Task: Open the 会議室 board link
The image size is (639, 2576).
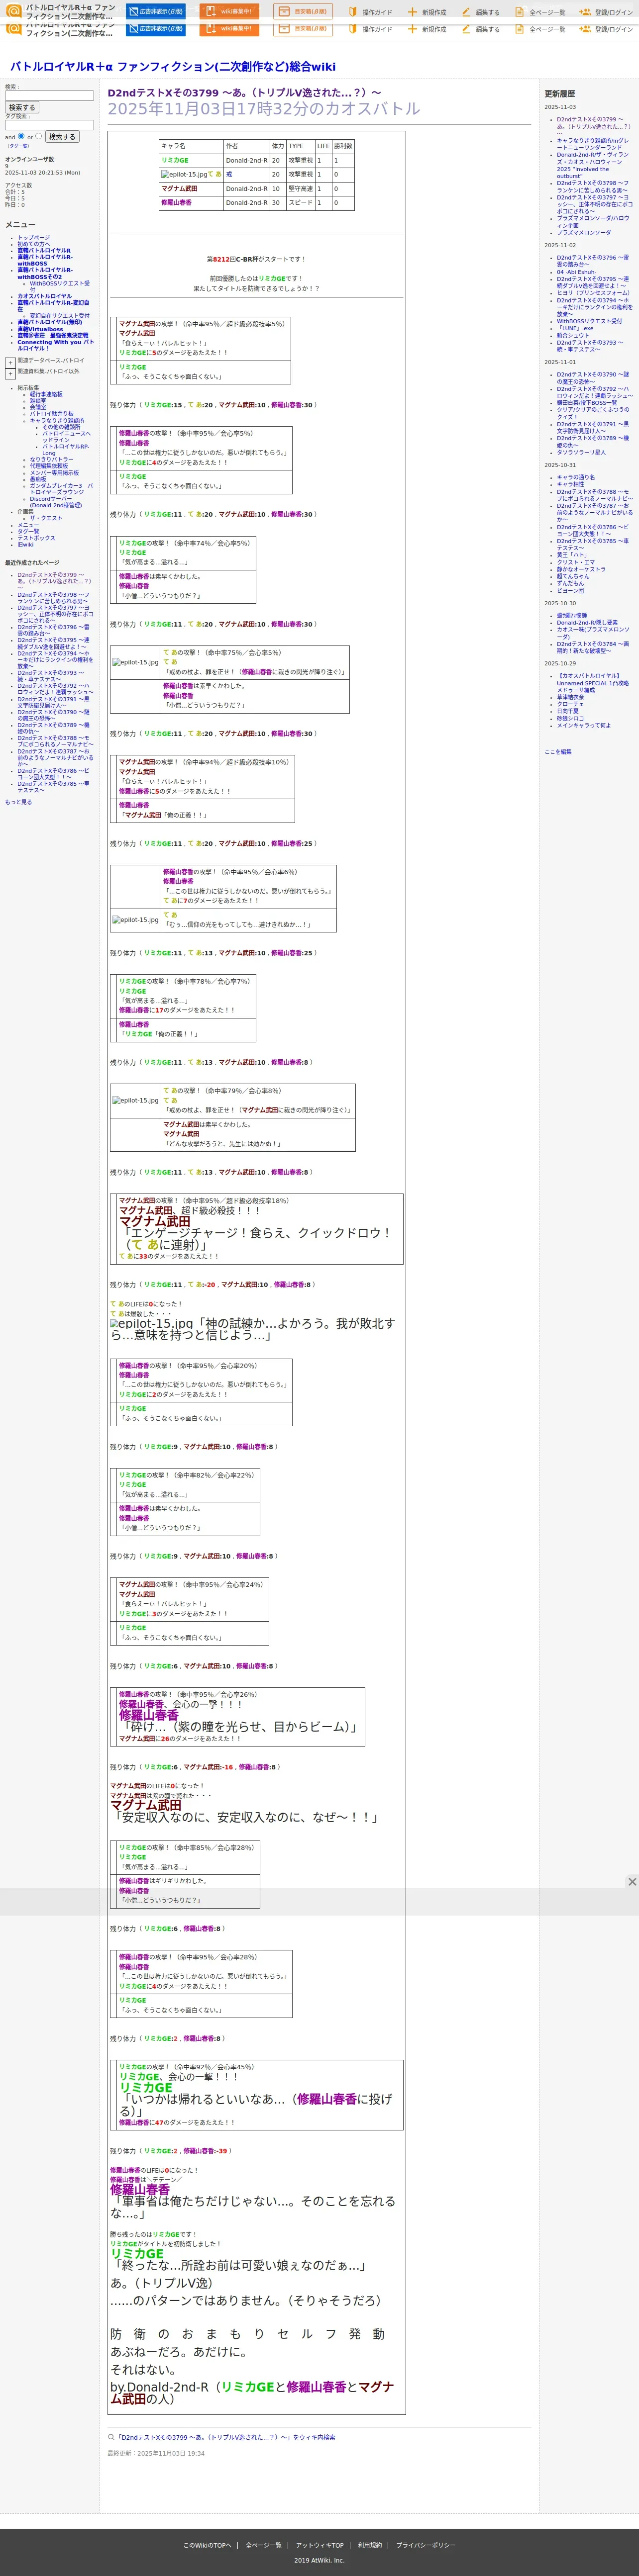Action: click(37, 407)
